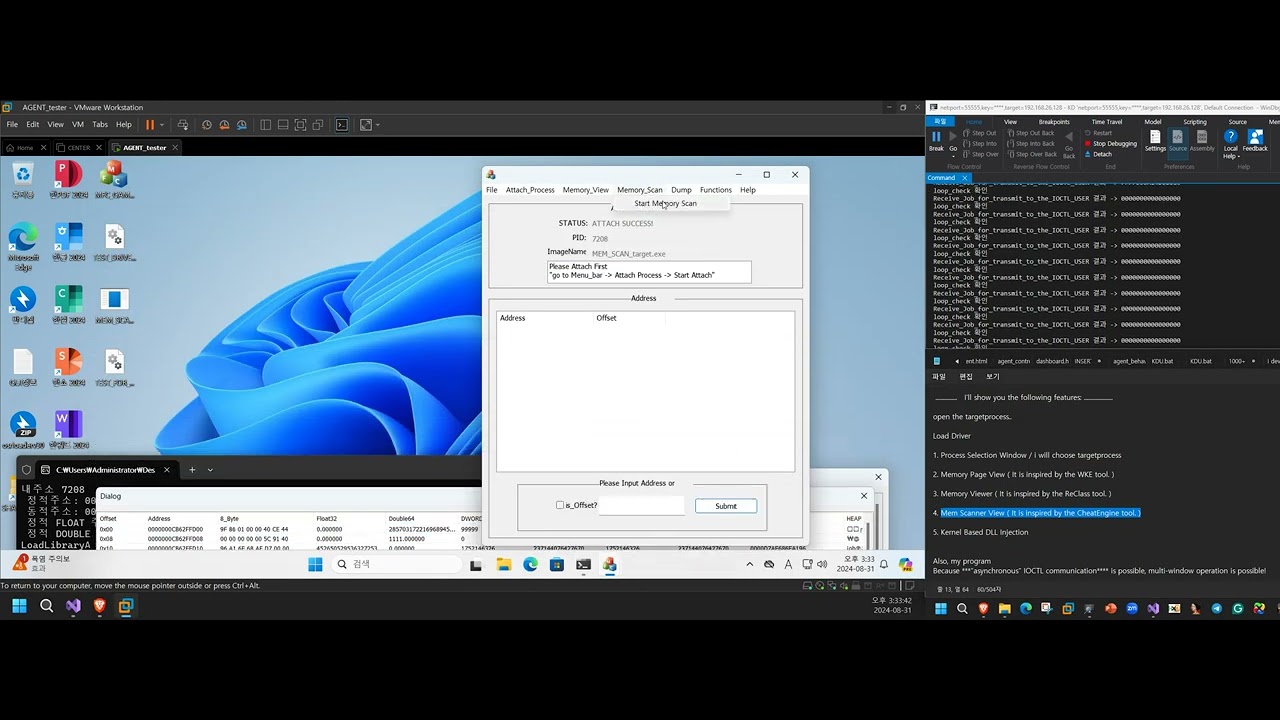Viewport: 1280px width, 720px height.
Task: Click VMware console view terminal icon
Action: pos(342,125)
